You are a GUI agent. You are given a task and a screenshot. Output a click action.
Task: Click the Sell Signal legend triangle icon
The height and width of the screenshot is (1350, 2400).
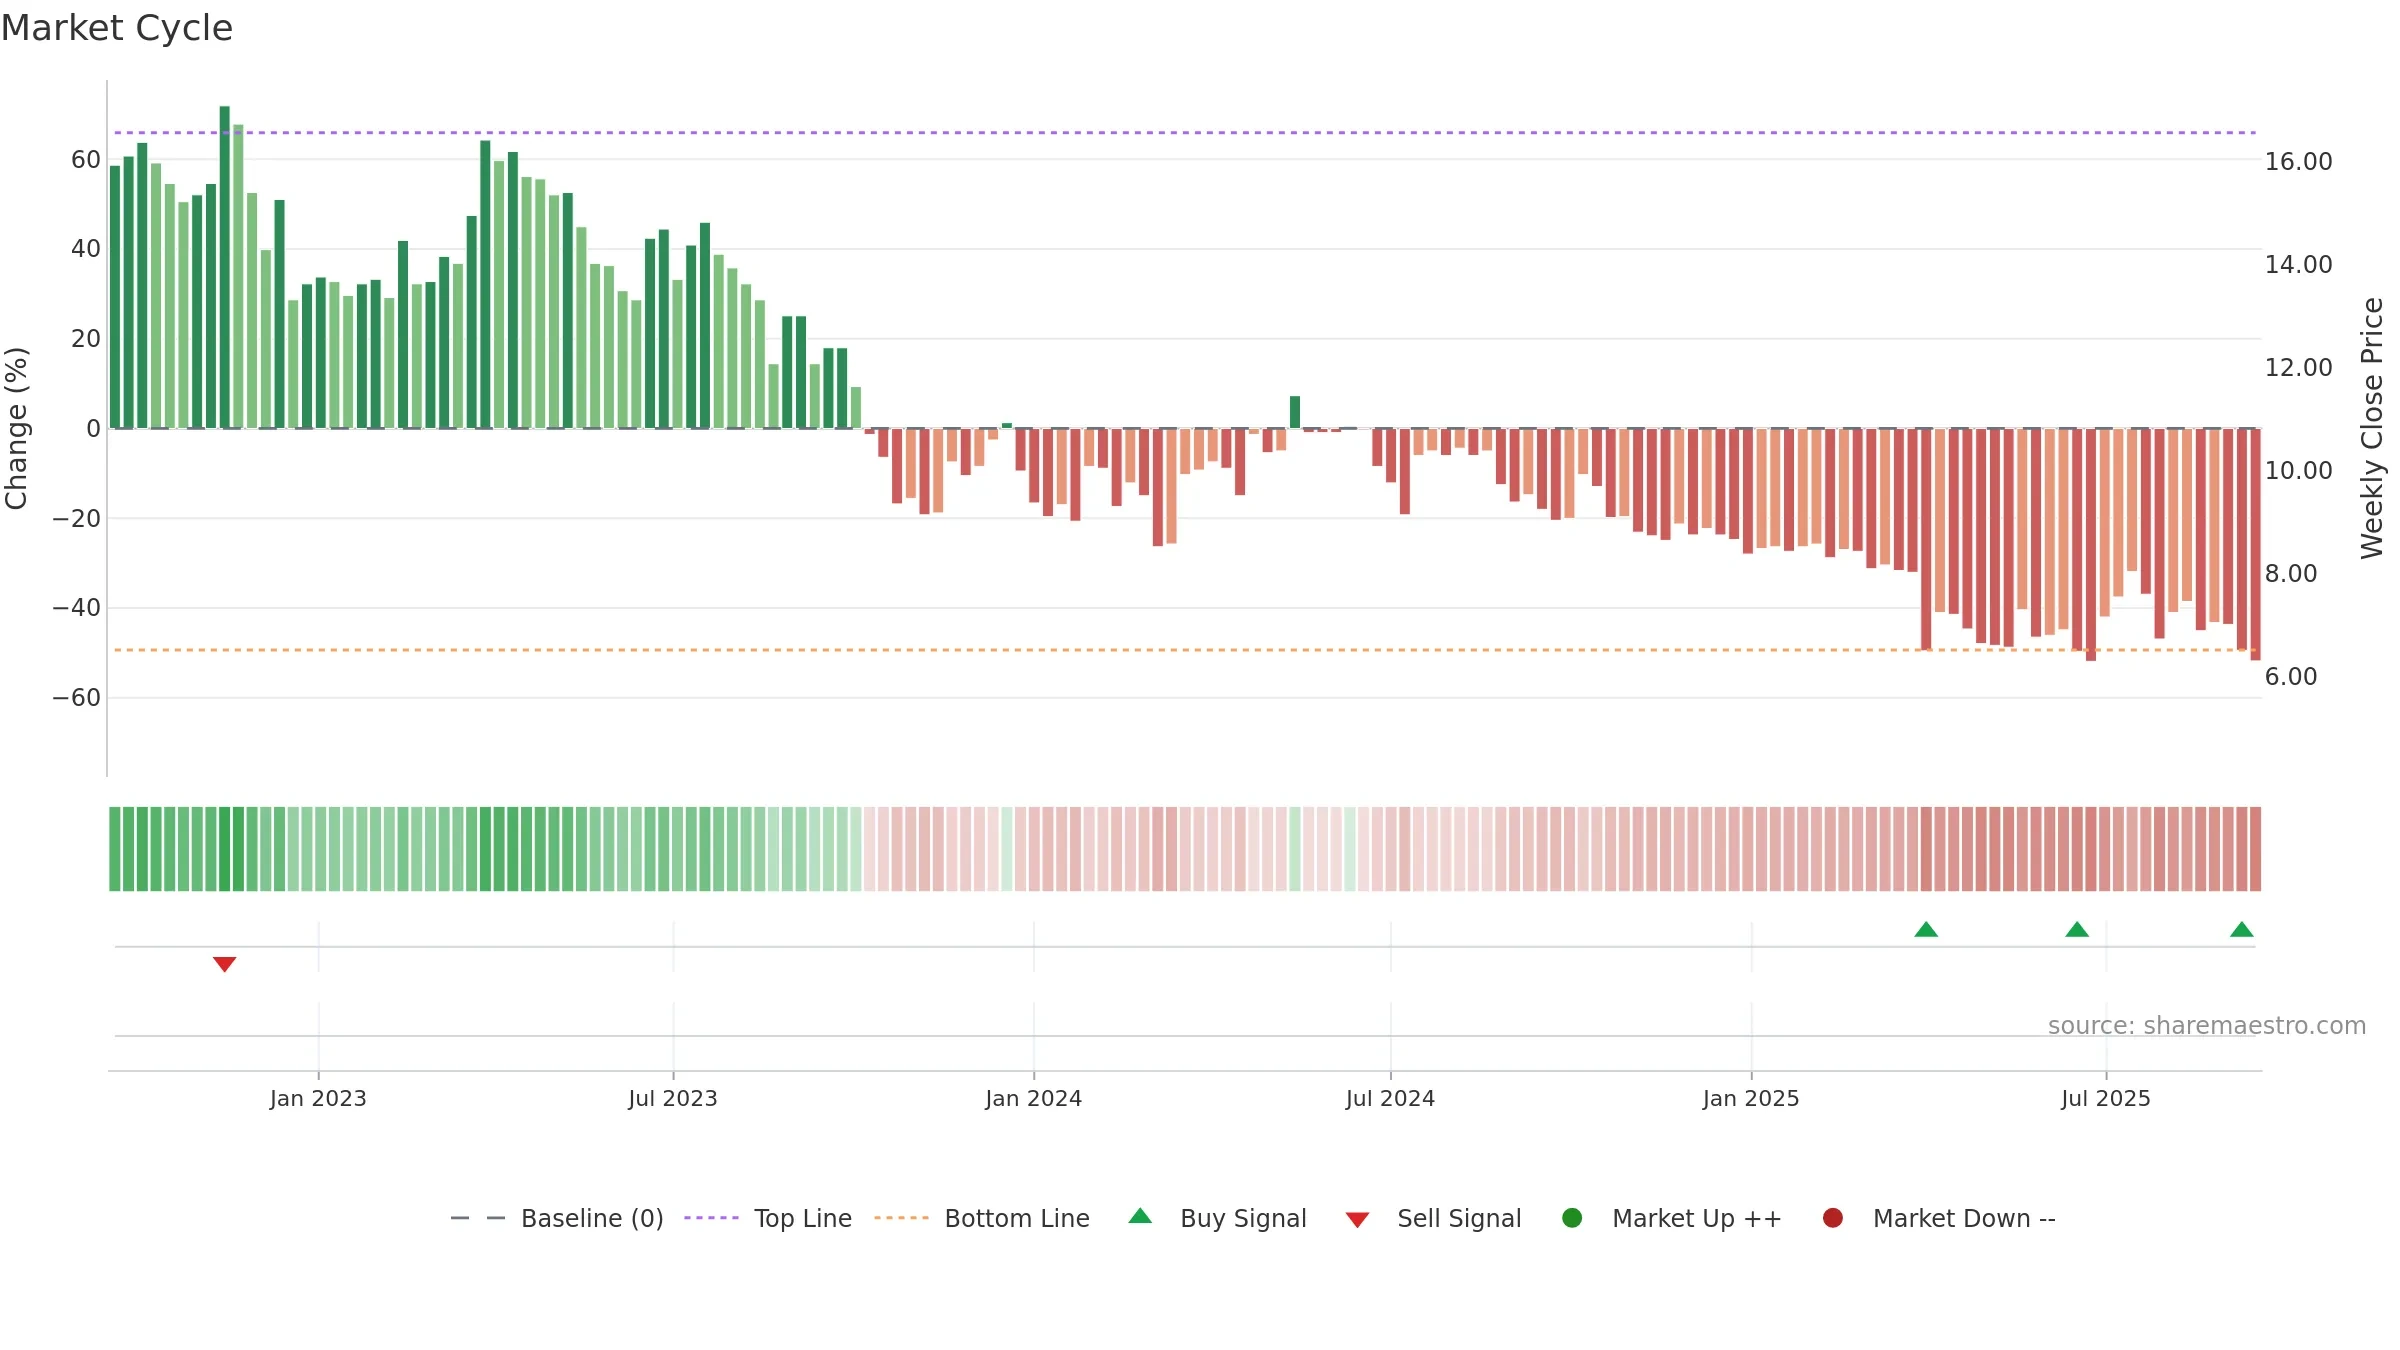1357,1220
